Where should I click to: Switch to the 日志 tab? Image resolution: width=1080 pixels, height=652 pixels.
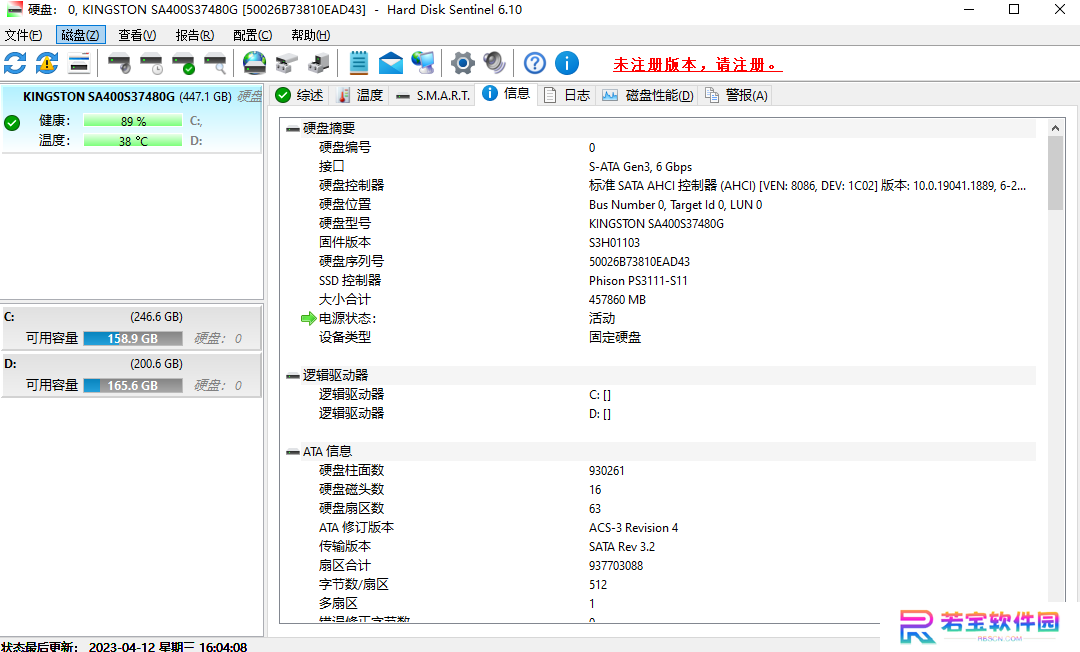567,95
